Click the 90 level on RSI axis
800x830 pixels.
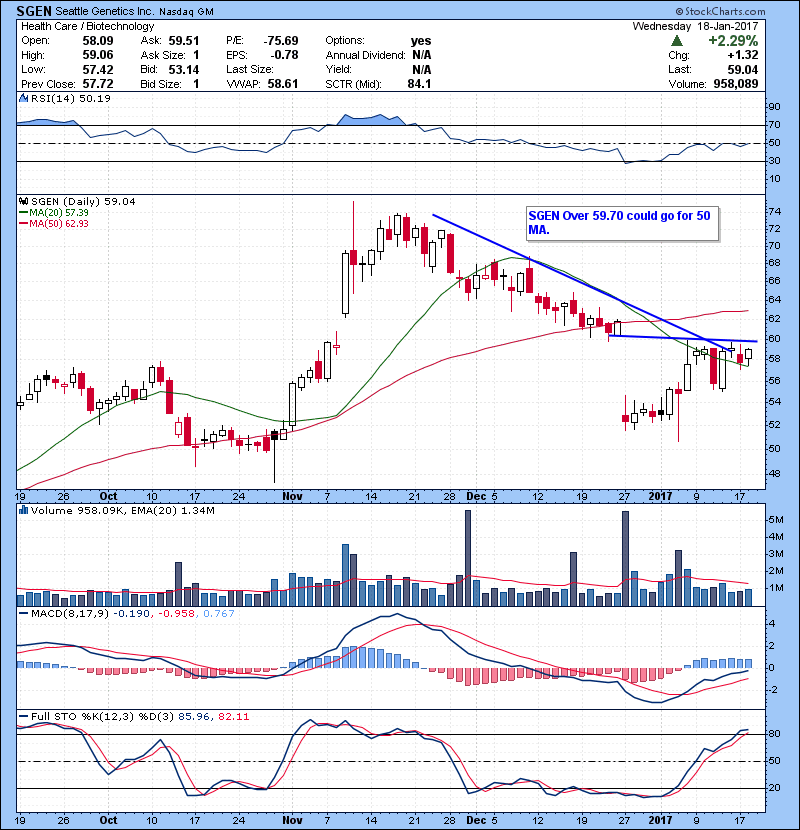(774, 107)
